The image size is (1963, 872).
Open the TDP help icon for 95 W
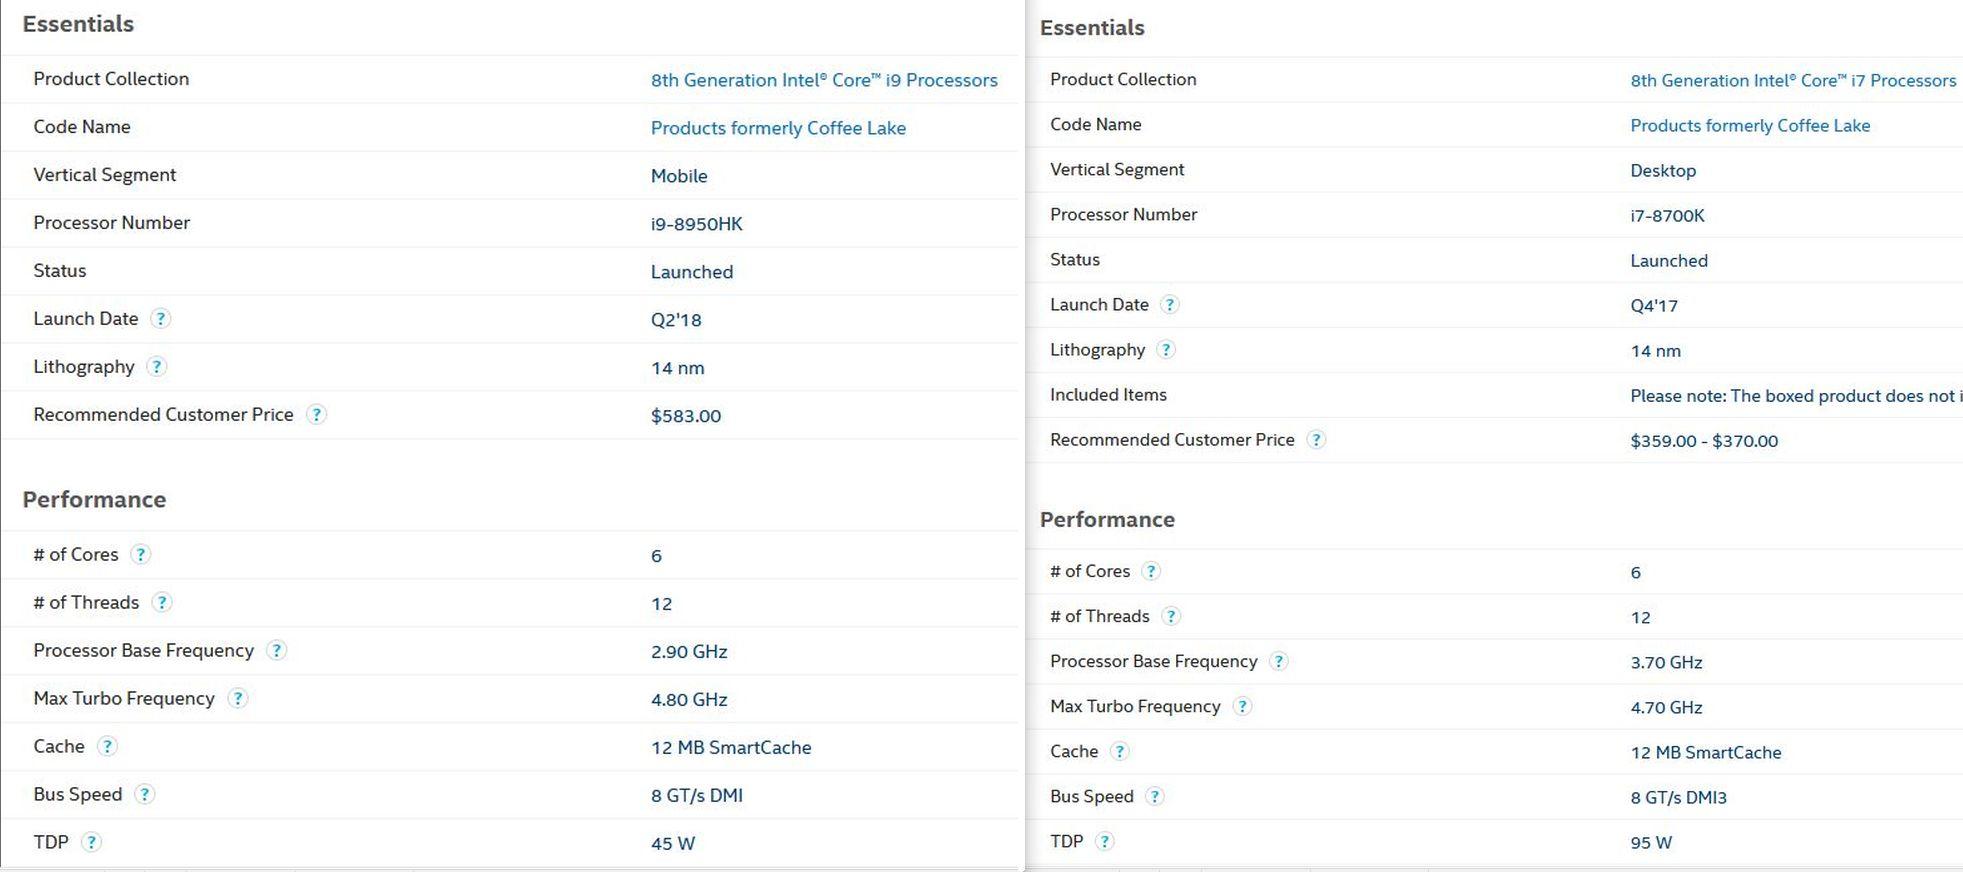coord(1105,842)
